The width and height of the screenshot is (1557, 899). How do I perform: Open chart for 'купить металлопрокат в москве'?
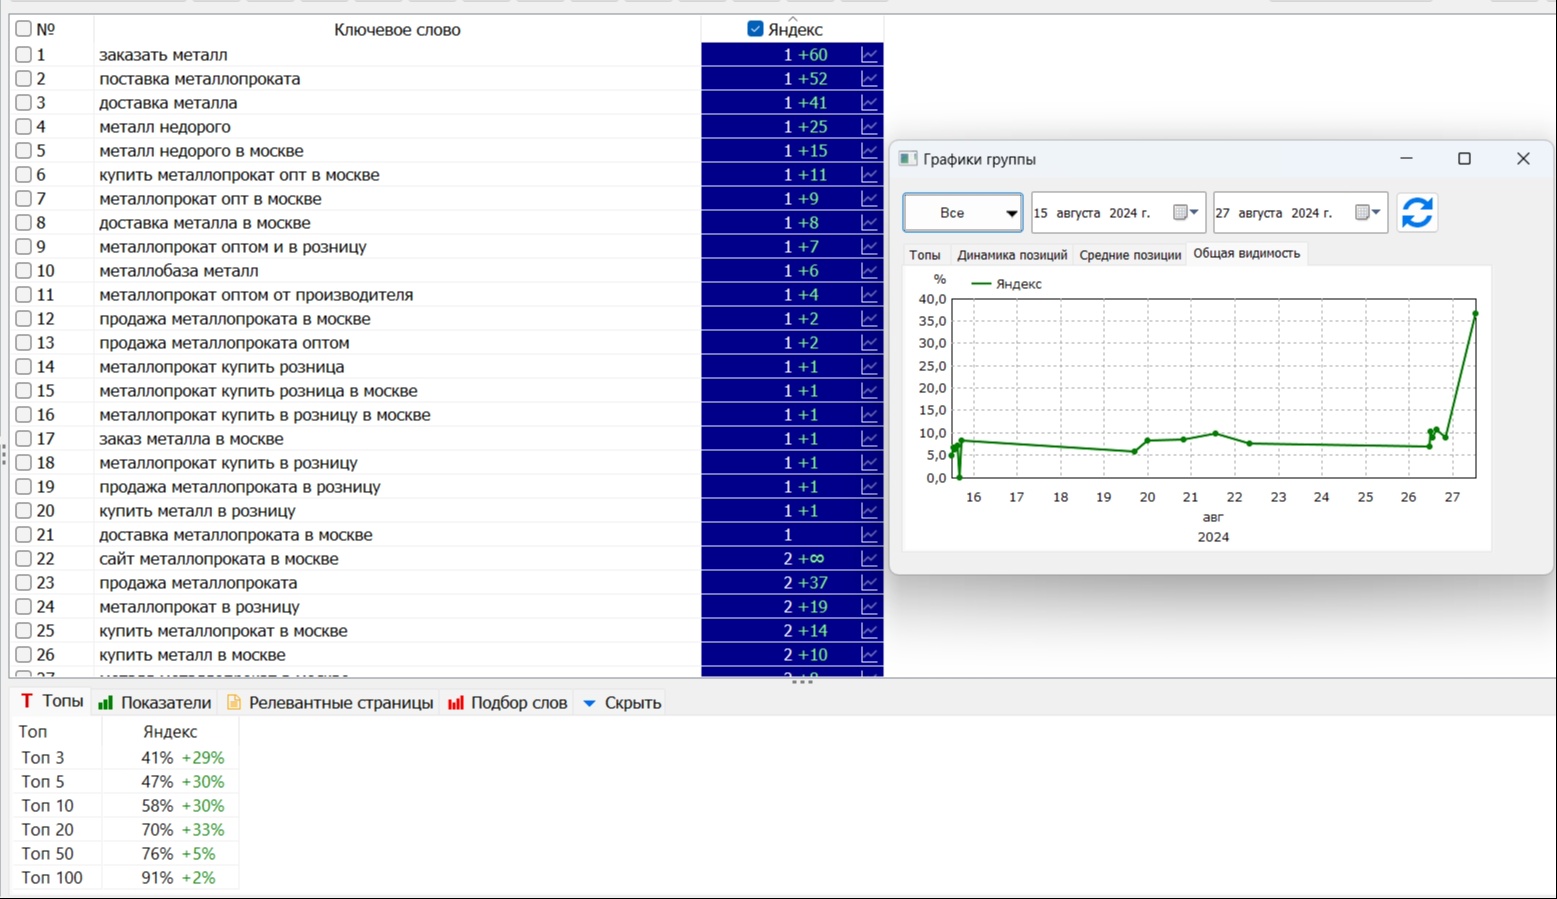(869, 631)
